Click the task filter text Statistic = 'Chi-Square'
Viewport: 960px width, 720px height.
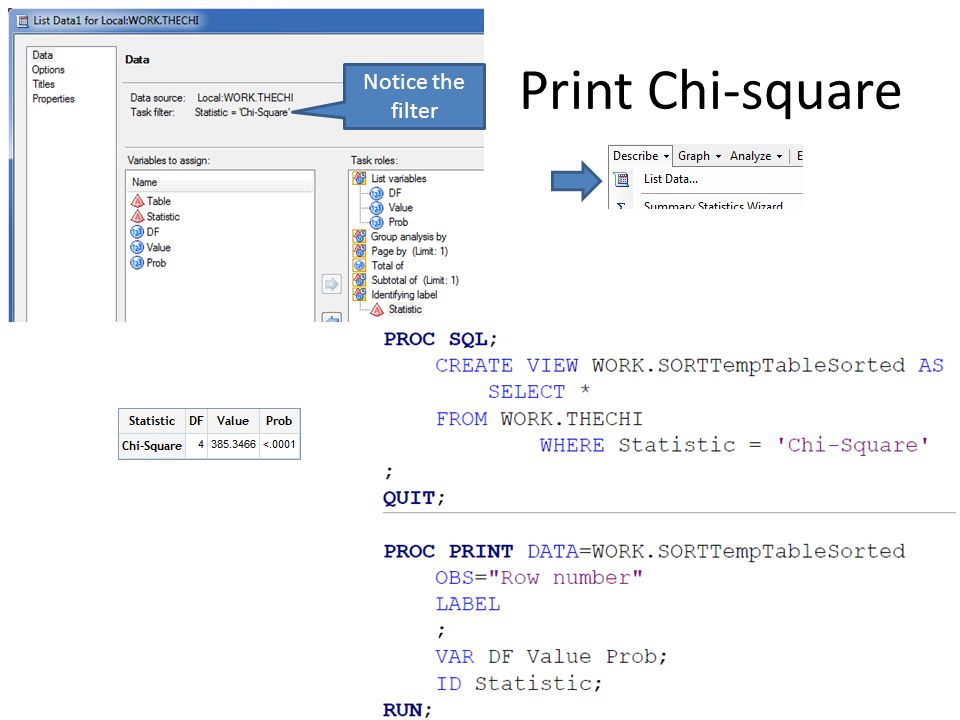[x=242, y=113]
